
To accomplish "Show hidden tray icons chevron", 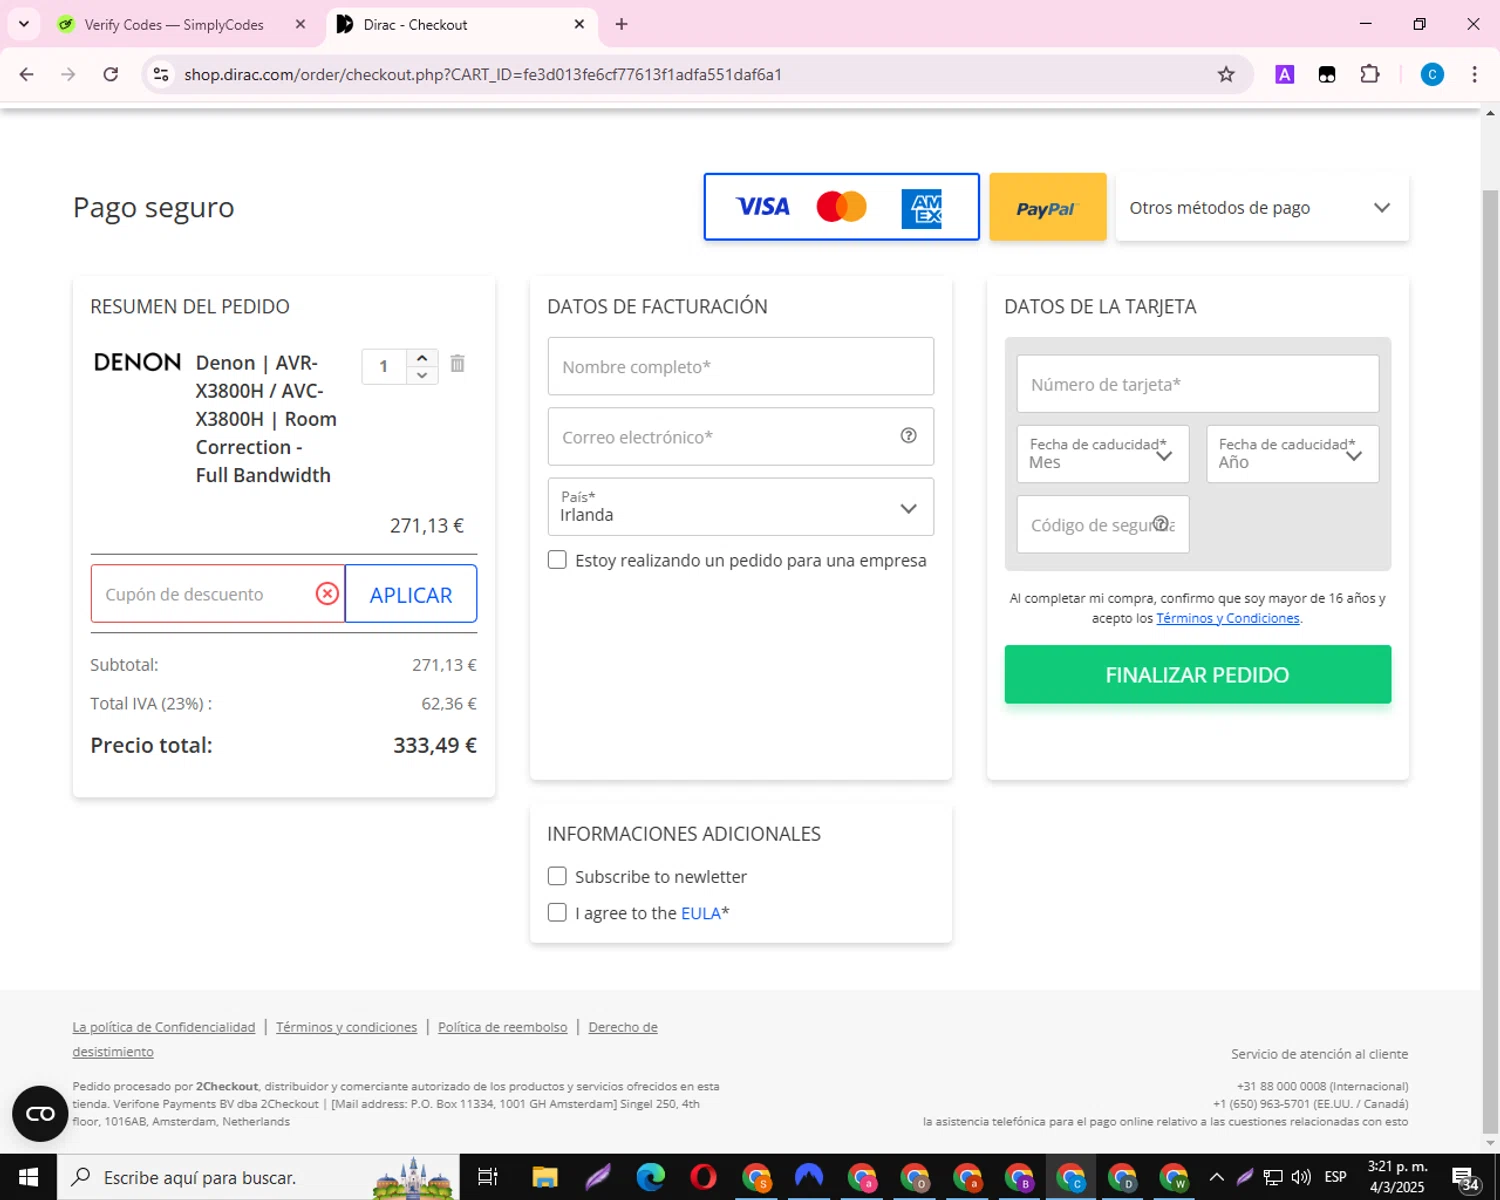I will tap(1217, 1177).
